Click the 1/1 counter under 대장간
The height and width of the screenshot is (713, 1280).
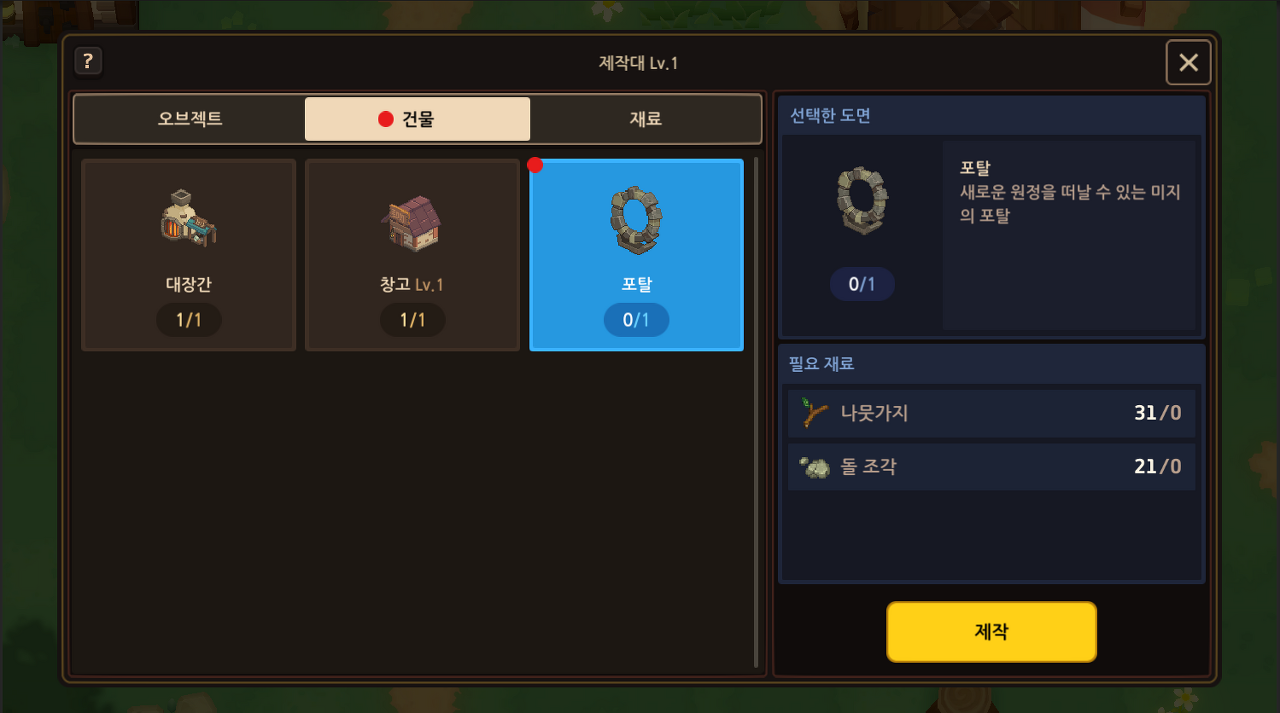point(189,320)
